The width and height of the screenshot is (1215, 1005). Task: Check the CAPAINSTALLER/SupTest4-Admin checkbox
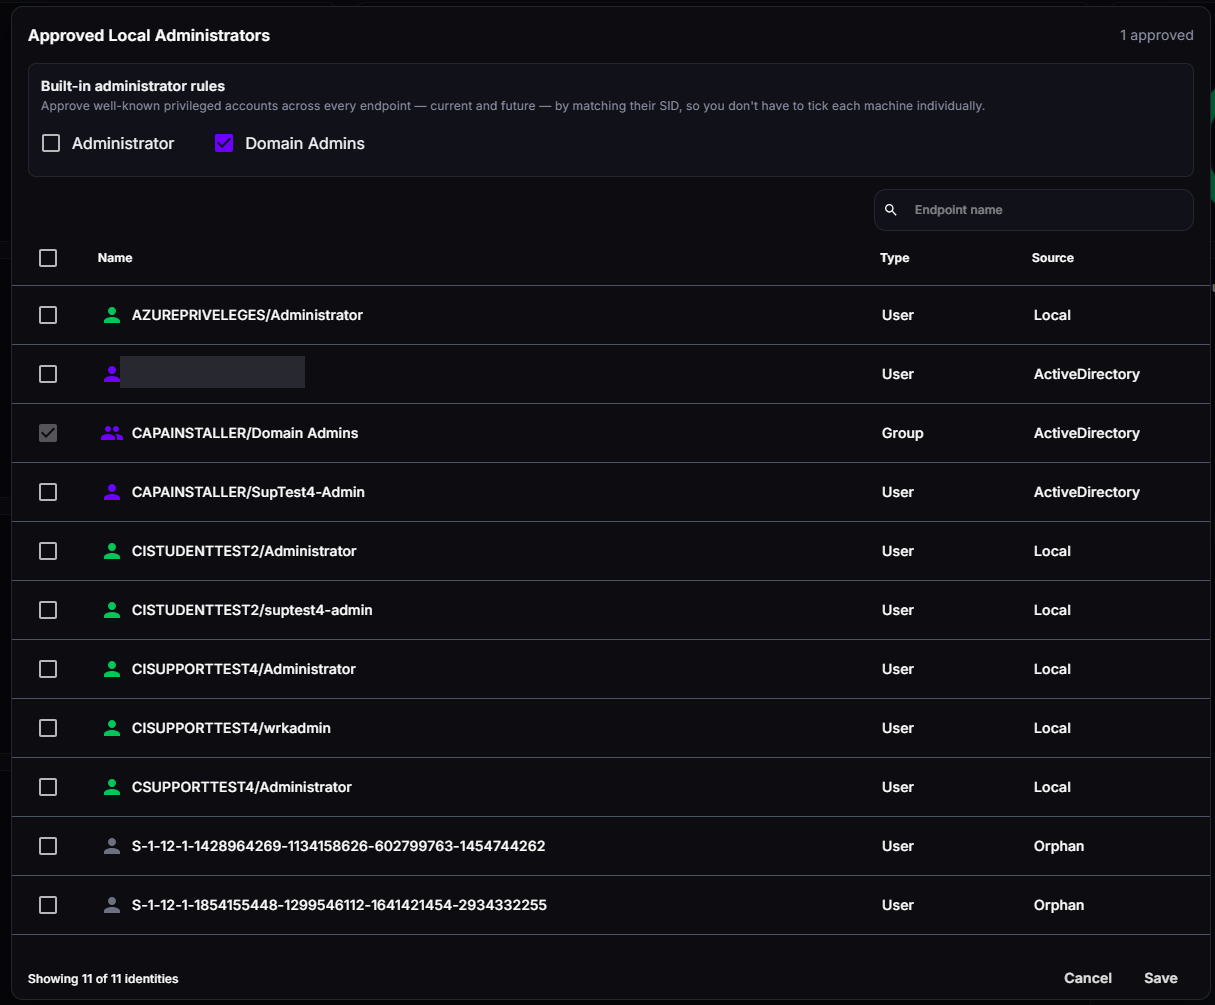[48, 492]
